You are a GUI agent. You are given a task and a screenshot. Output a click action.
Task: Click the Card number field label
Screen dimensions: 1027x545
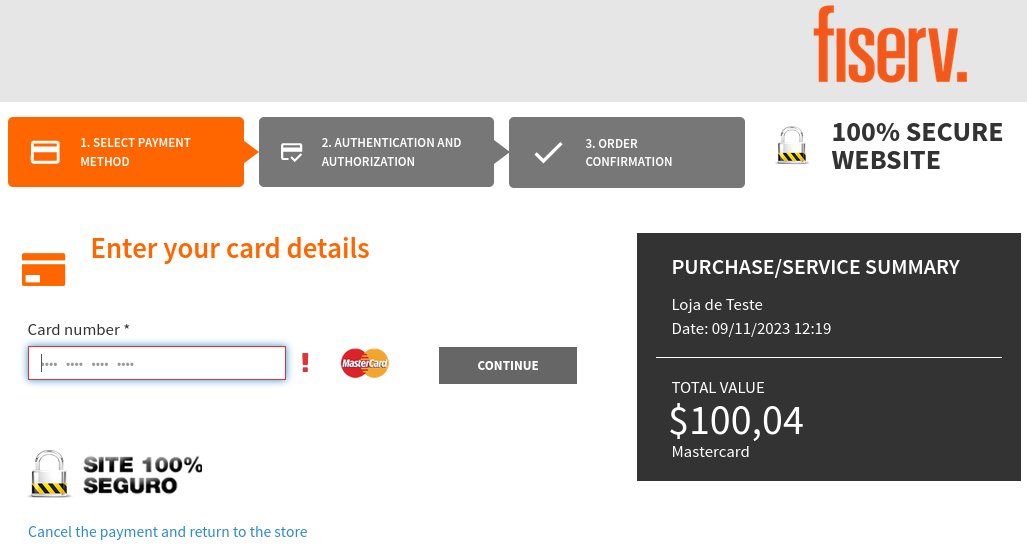click(x=79, y=329)
